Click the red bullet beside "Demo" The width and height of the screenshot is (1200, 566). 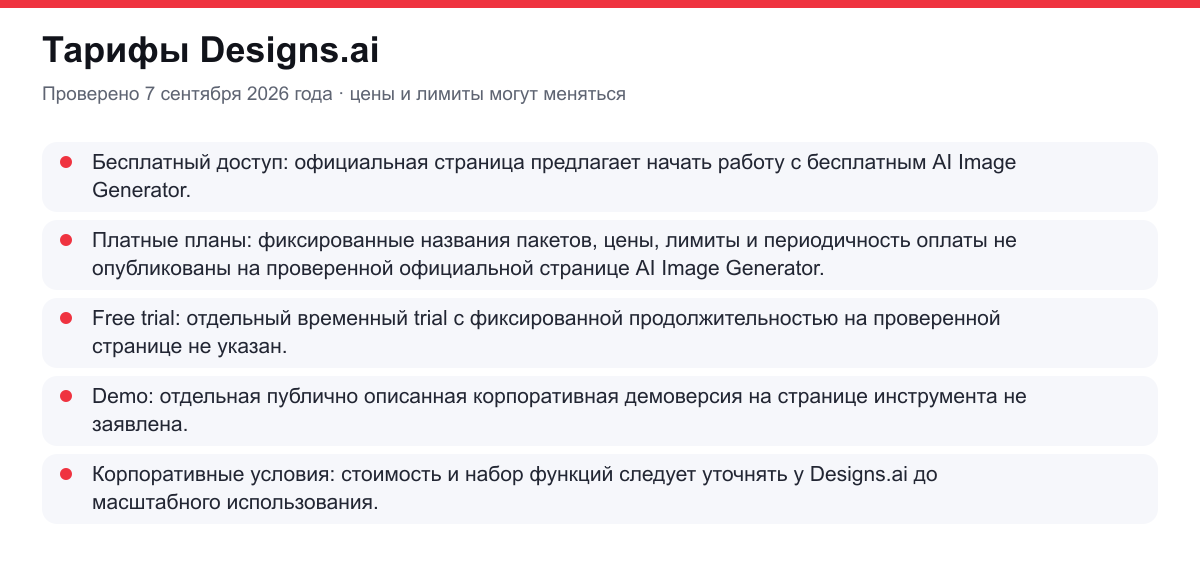click(66, 396)
